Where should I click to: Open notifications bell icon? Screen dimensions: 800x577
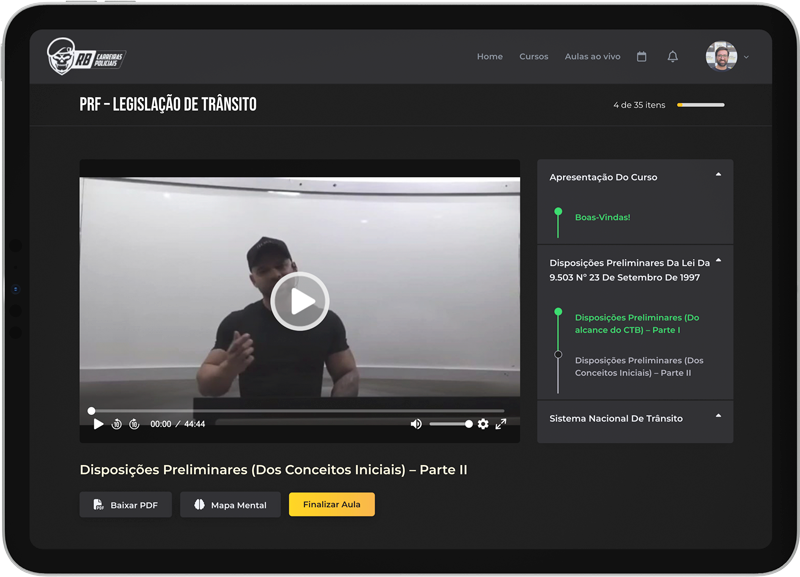click(x=672, y=57)
